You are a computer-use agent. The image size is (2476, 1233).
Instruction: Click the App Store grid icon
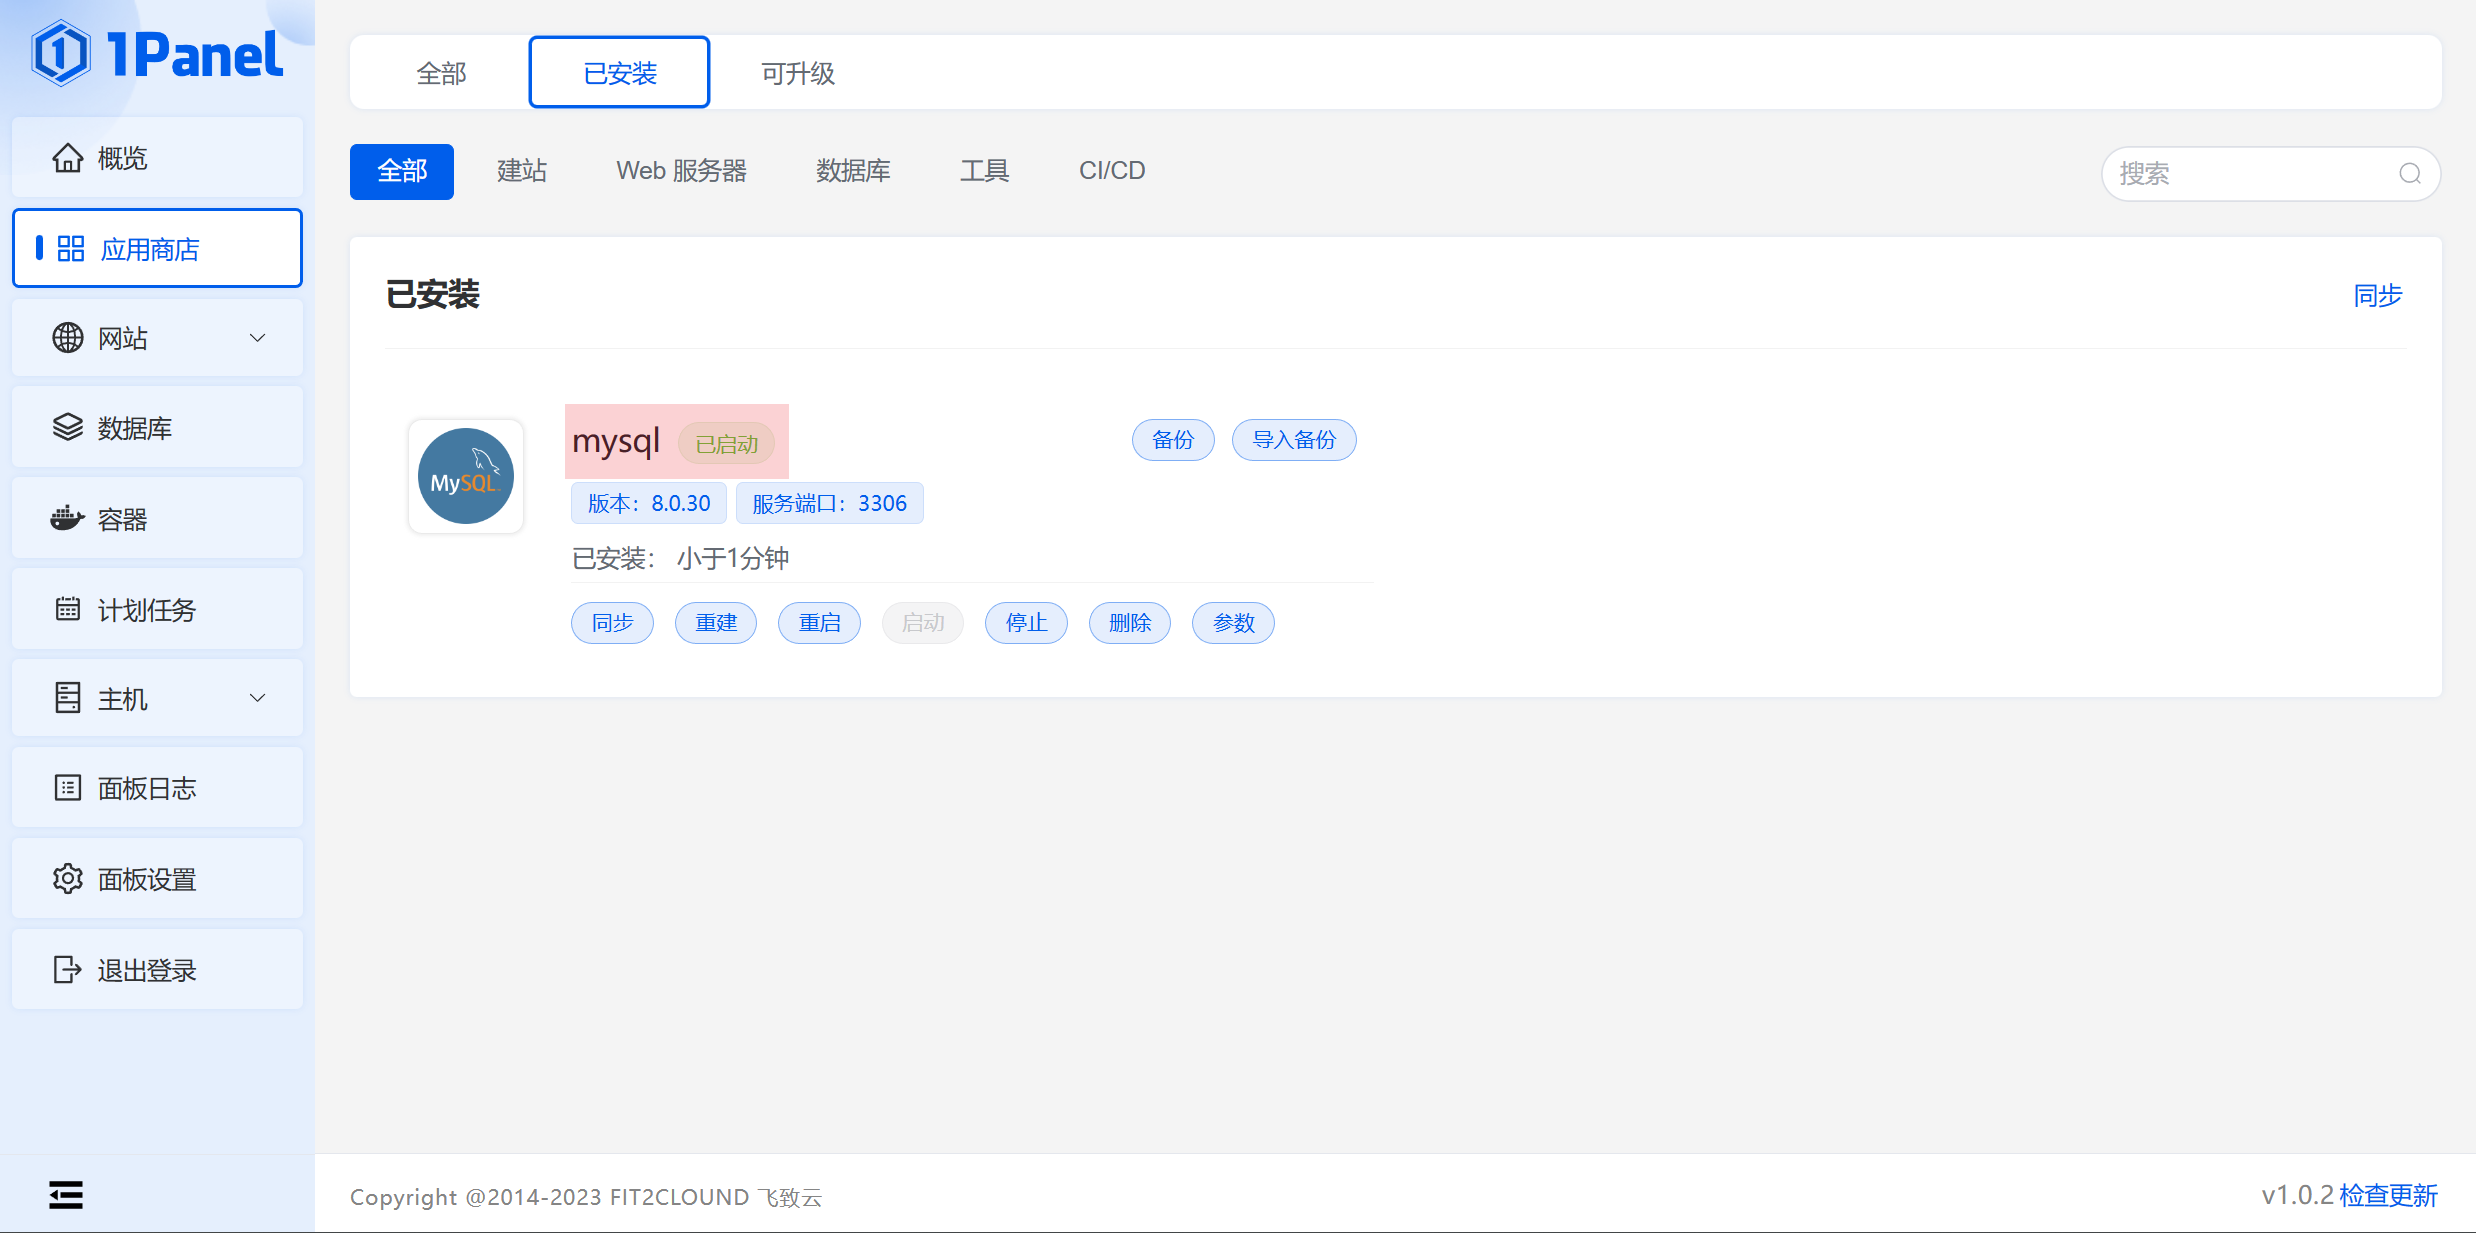click(71, 249)
